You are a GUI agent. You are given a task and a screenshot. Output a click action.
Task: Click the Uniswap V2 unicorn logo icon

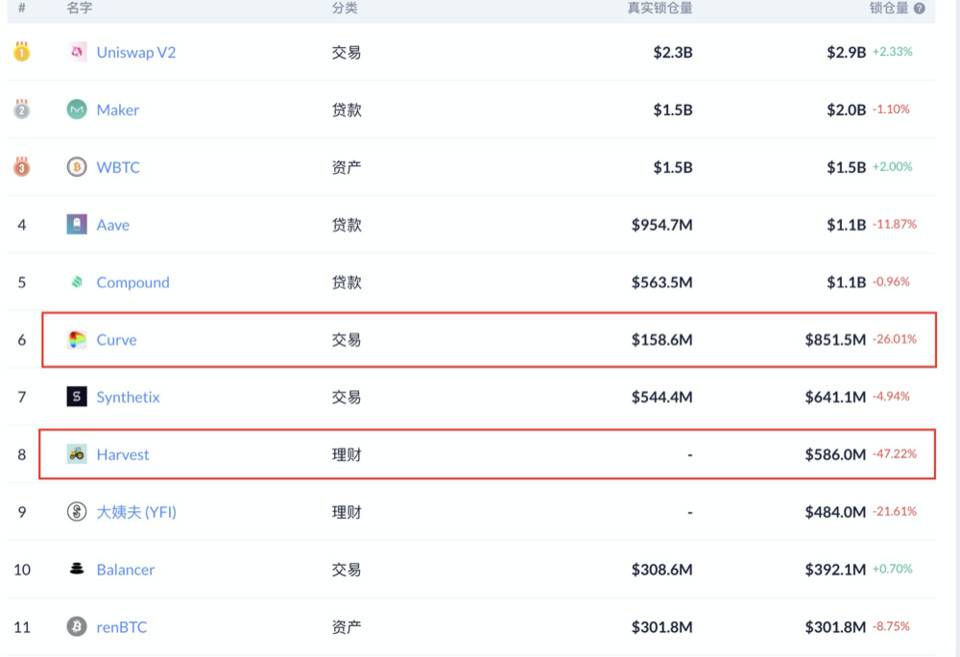click(77, 52)
